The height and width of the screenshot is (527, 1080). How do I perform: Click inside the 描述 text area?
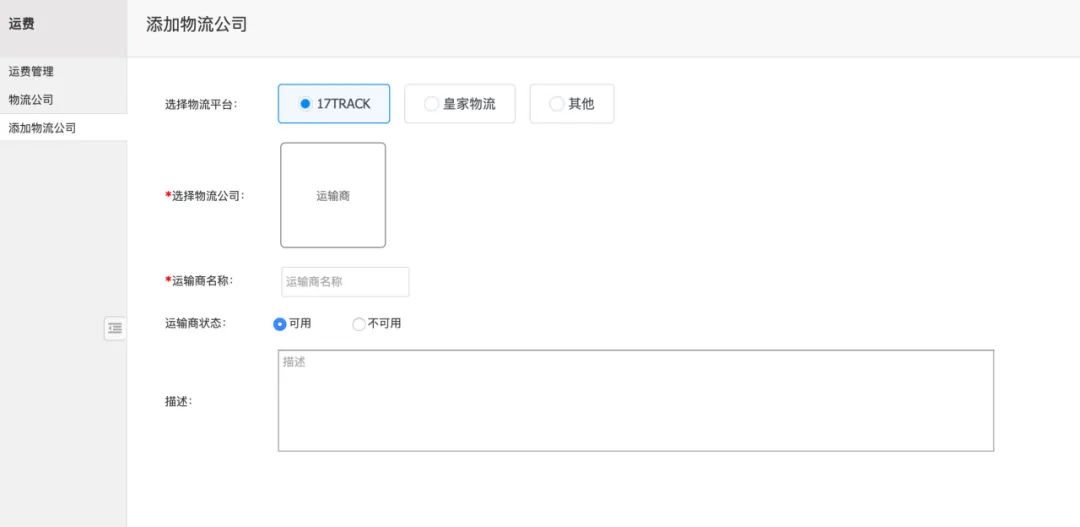click(635, 401)
